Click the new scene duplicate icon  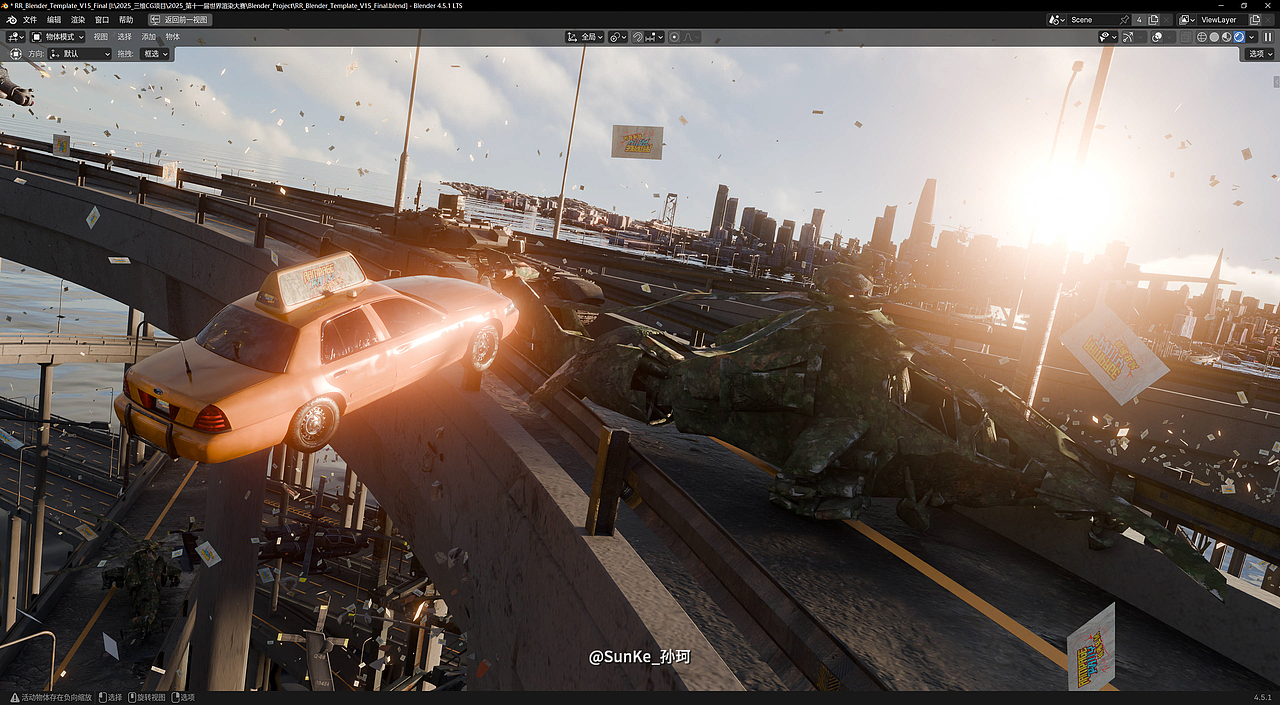[1153, 19]
